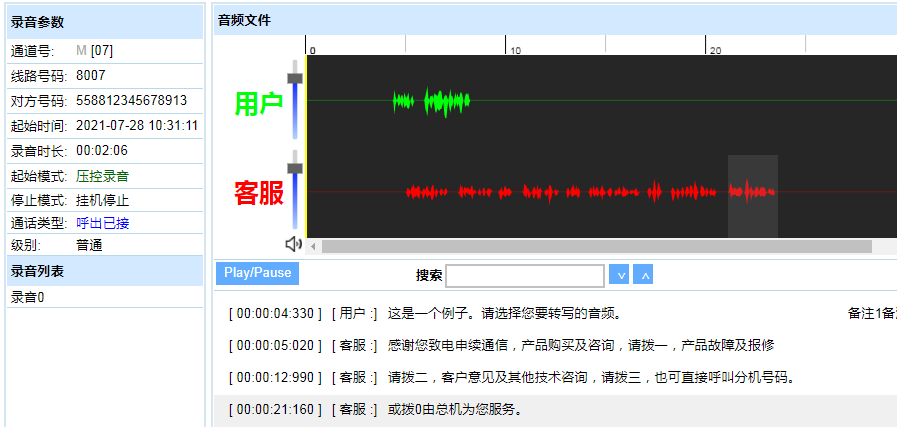The height and width of the screenshot is (427, 897).
Task: Click the highlighted segment in 客服 waveform
Action: pos(752,196)
